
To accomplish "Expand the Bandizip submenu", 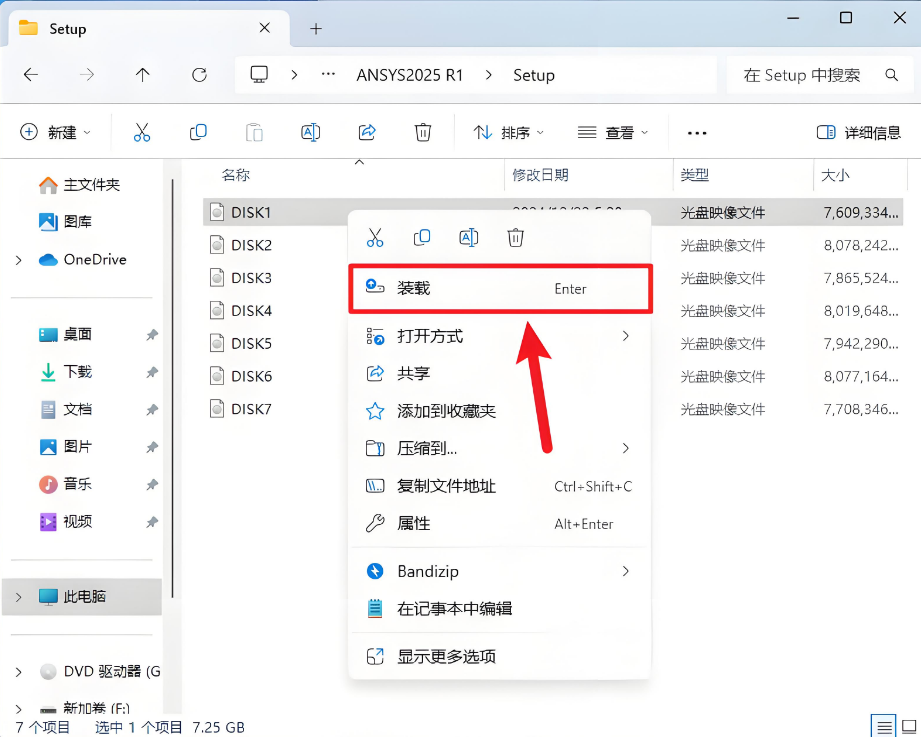I will 626,571.
